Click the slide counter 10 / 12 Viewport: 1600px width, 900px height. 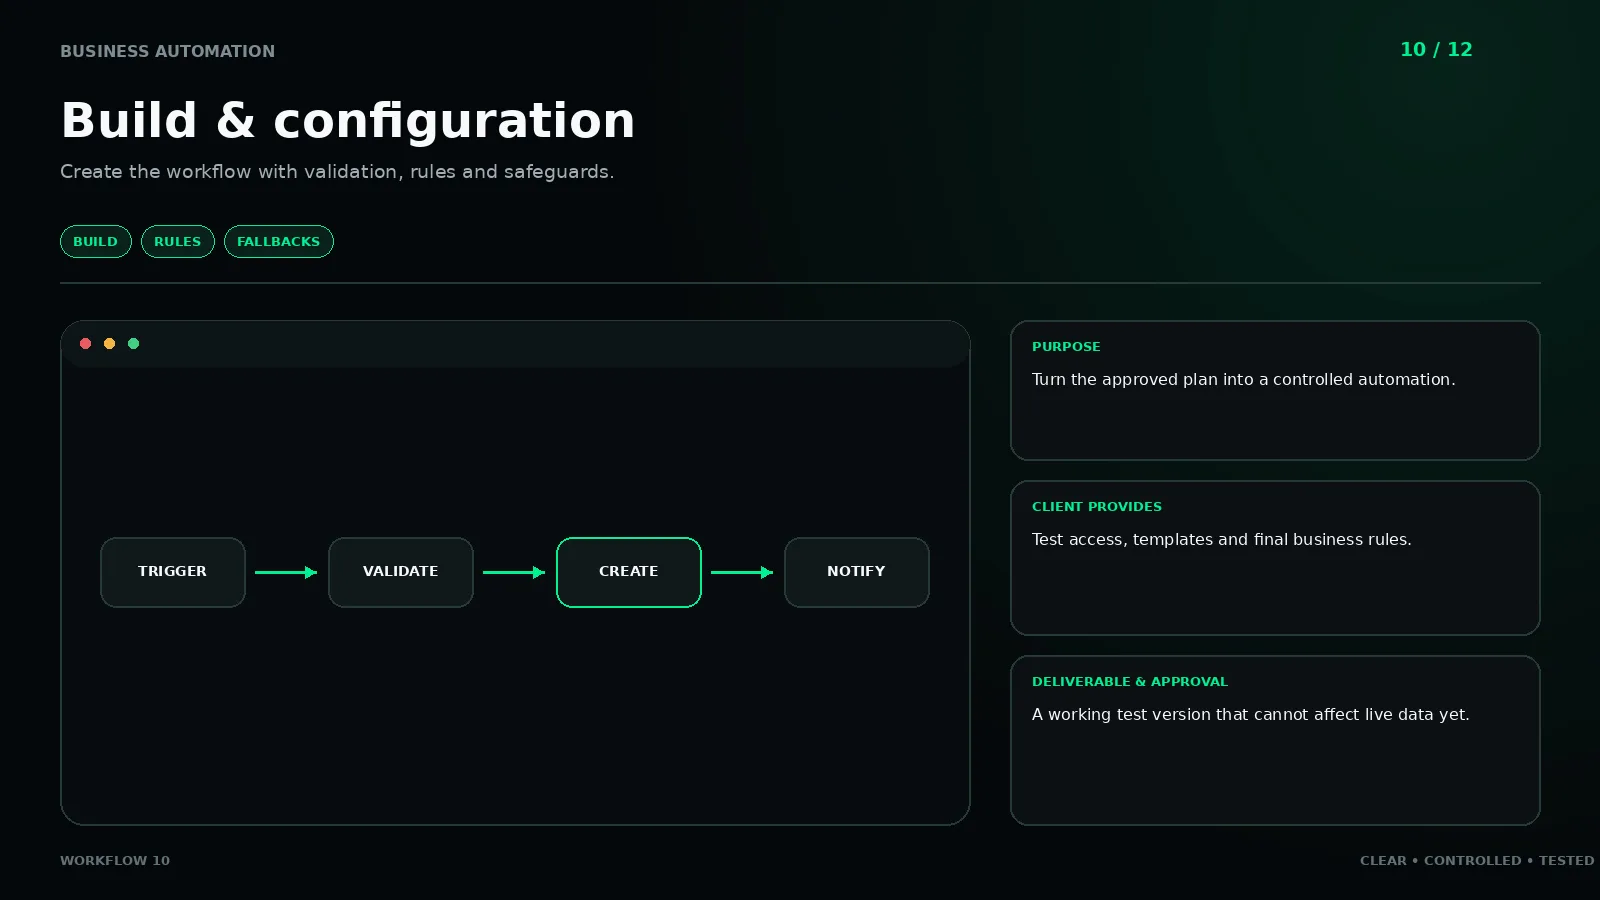(1436, 50)
